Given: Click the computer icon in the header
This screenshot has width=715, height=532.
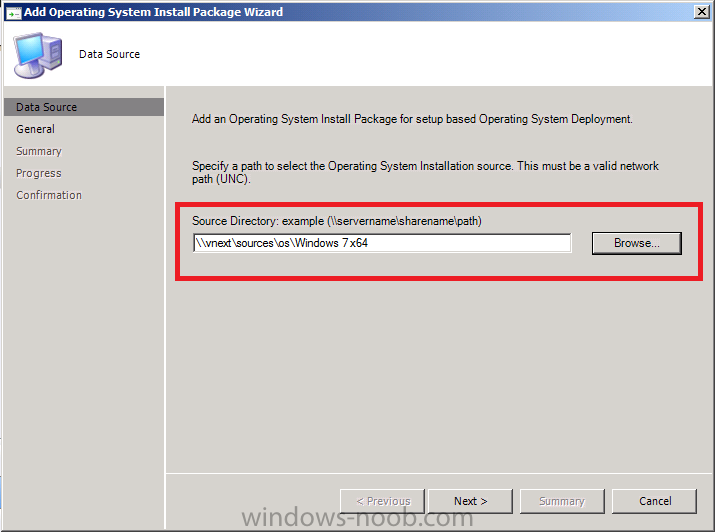Looking at the screenshot, I should [37, 56].
